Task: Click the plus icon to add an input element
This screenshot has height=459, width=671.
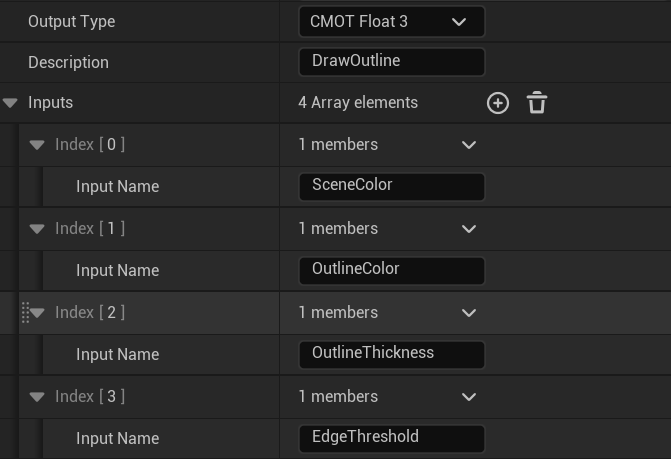Action: pyautogui.click(x=497, y=103)
